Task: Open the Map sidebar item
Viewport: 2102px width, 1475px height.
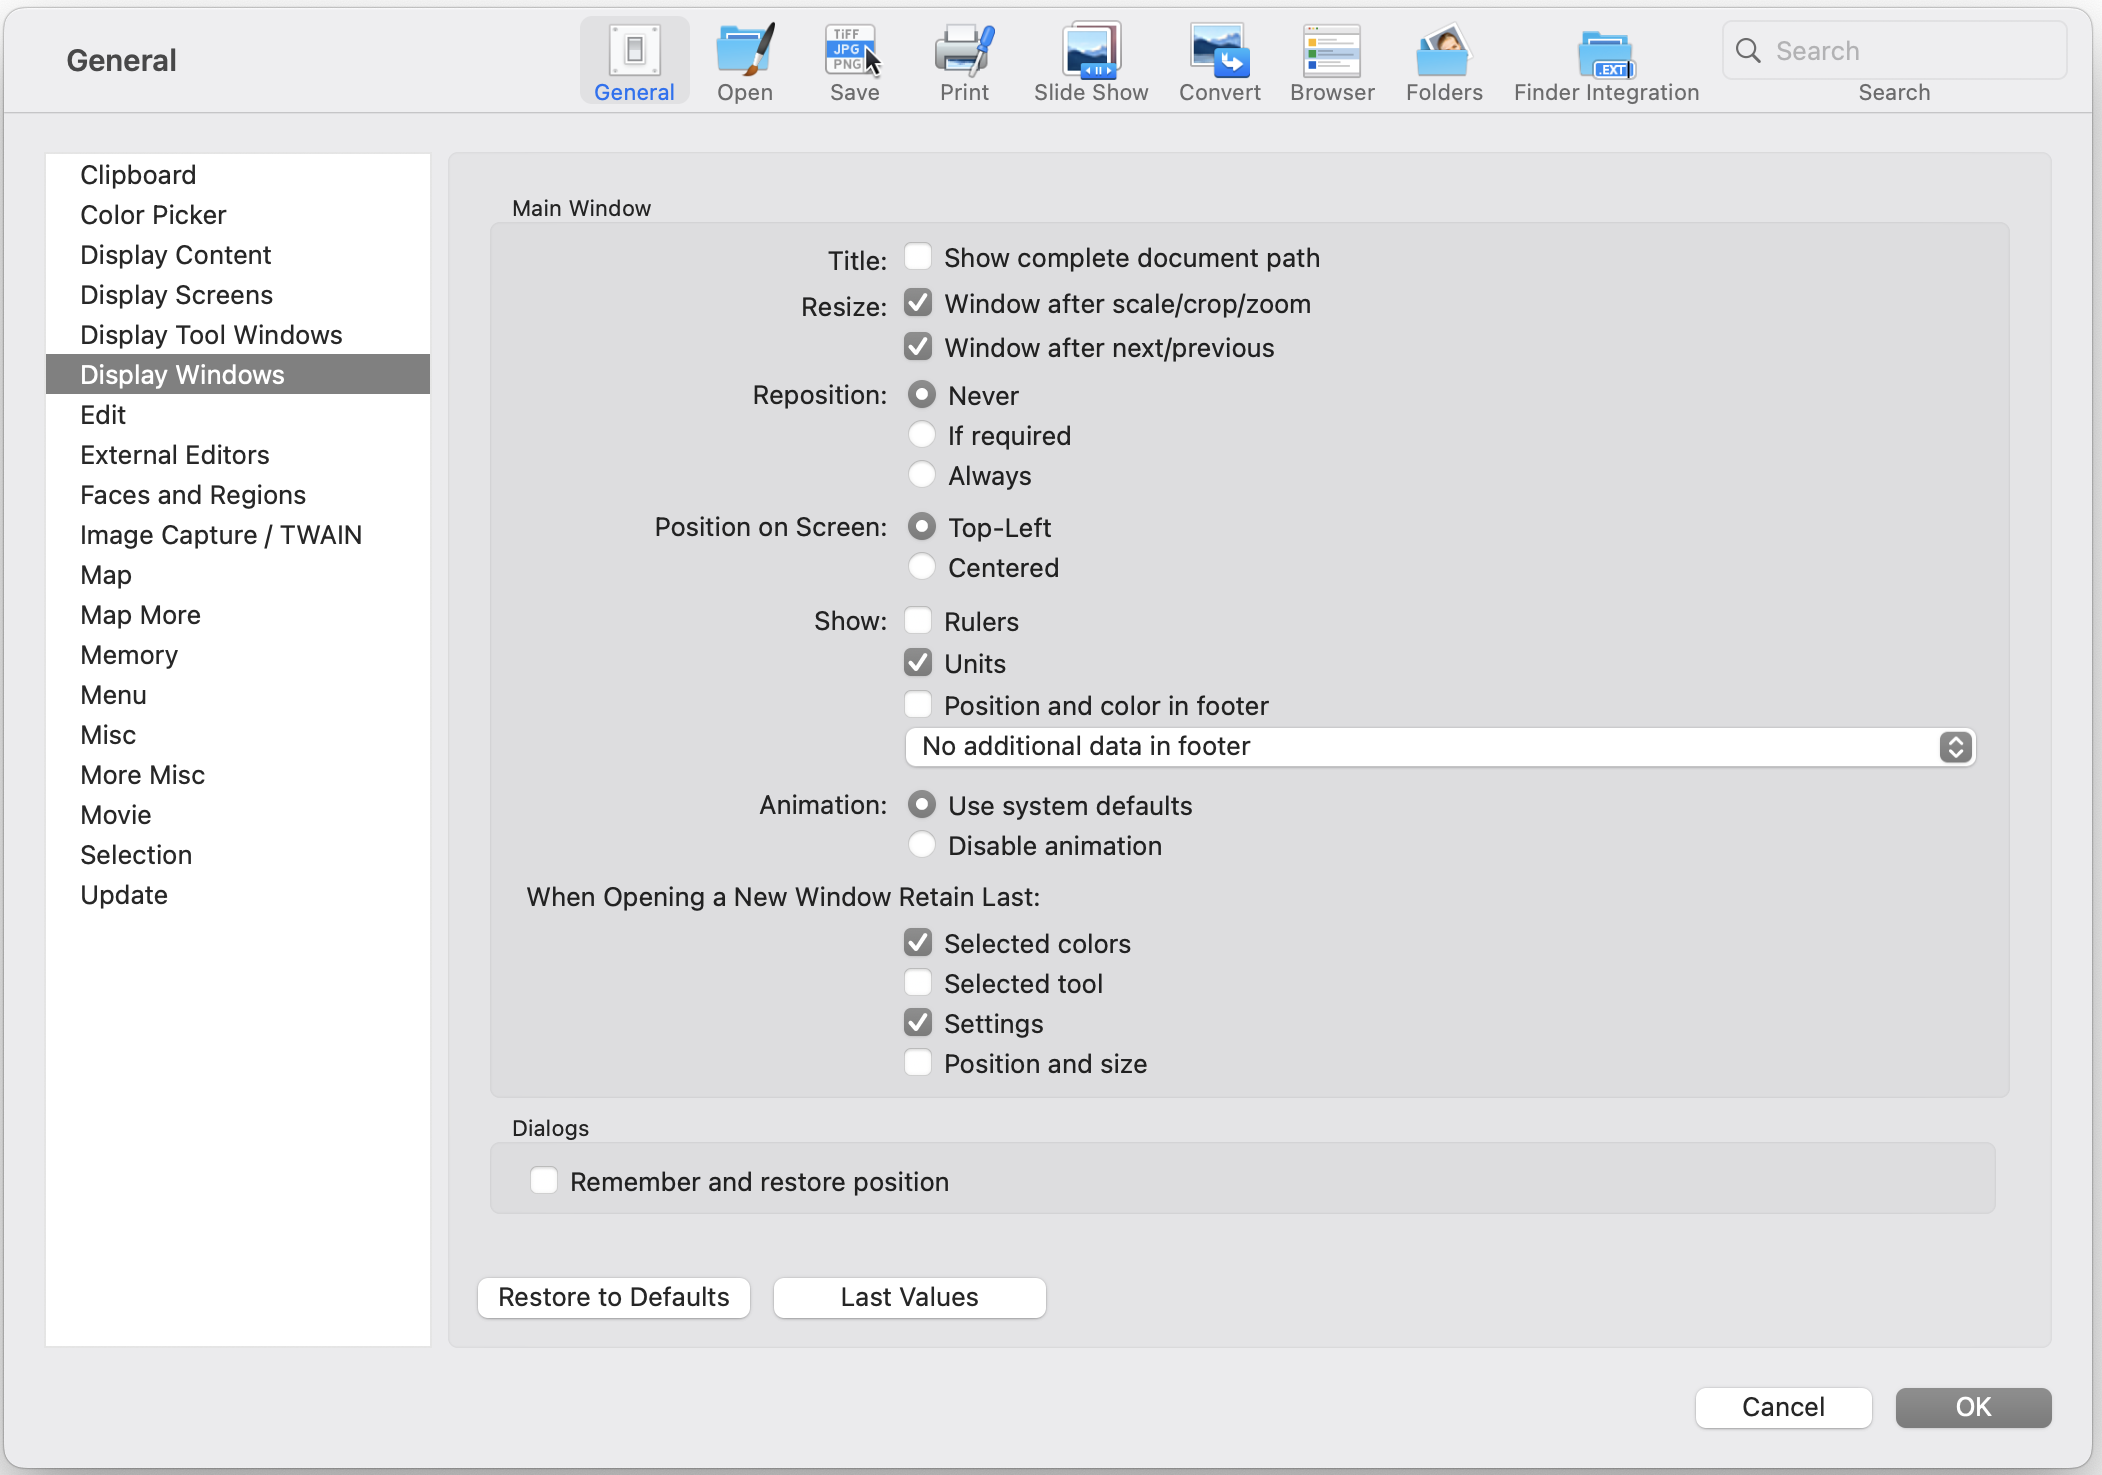Action: (x=238, y=575)
